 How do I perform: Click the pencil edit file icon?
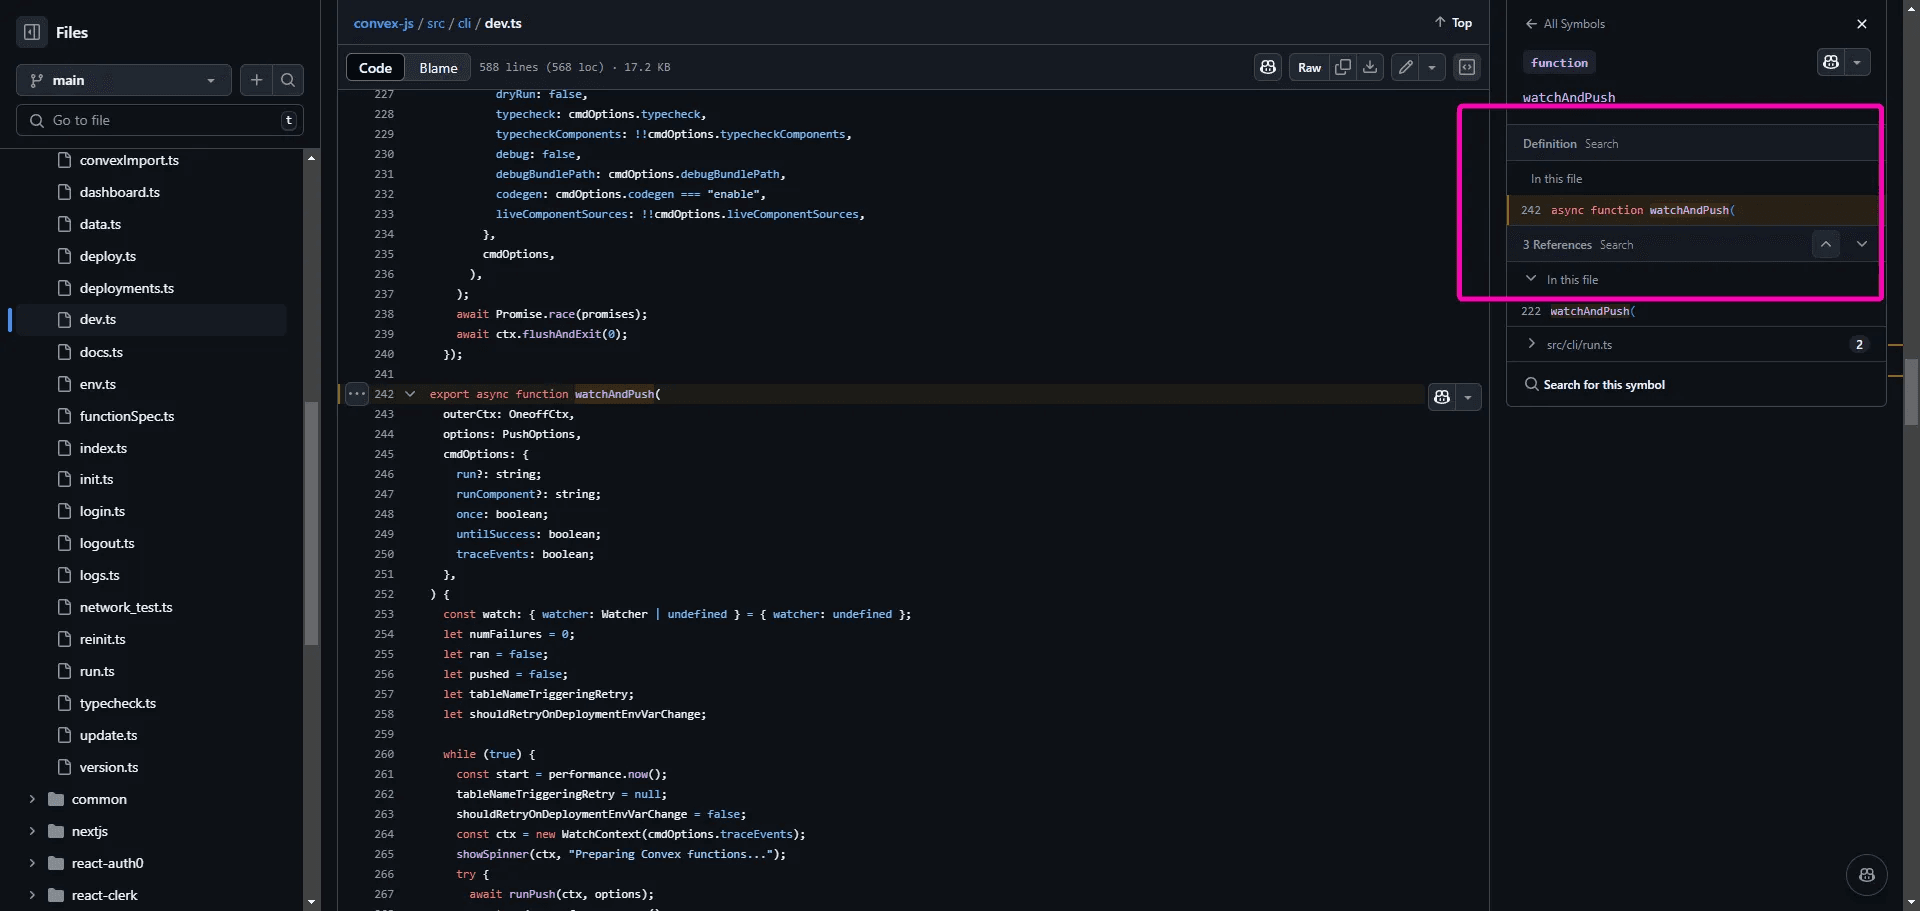pos(1406,67)
